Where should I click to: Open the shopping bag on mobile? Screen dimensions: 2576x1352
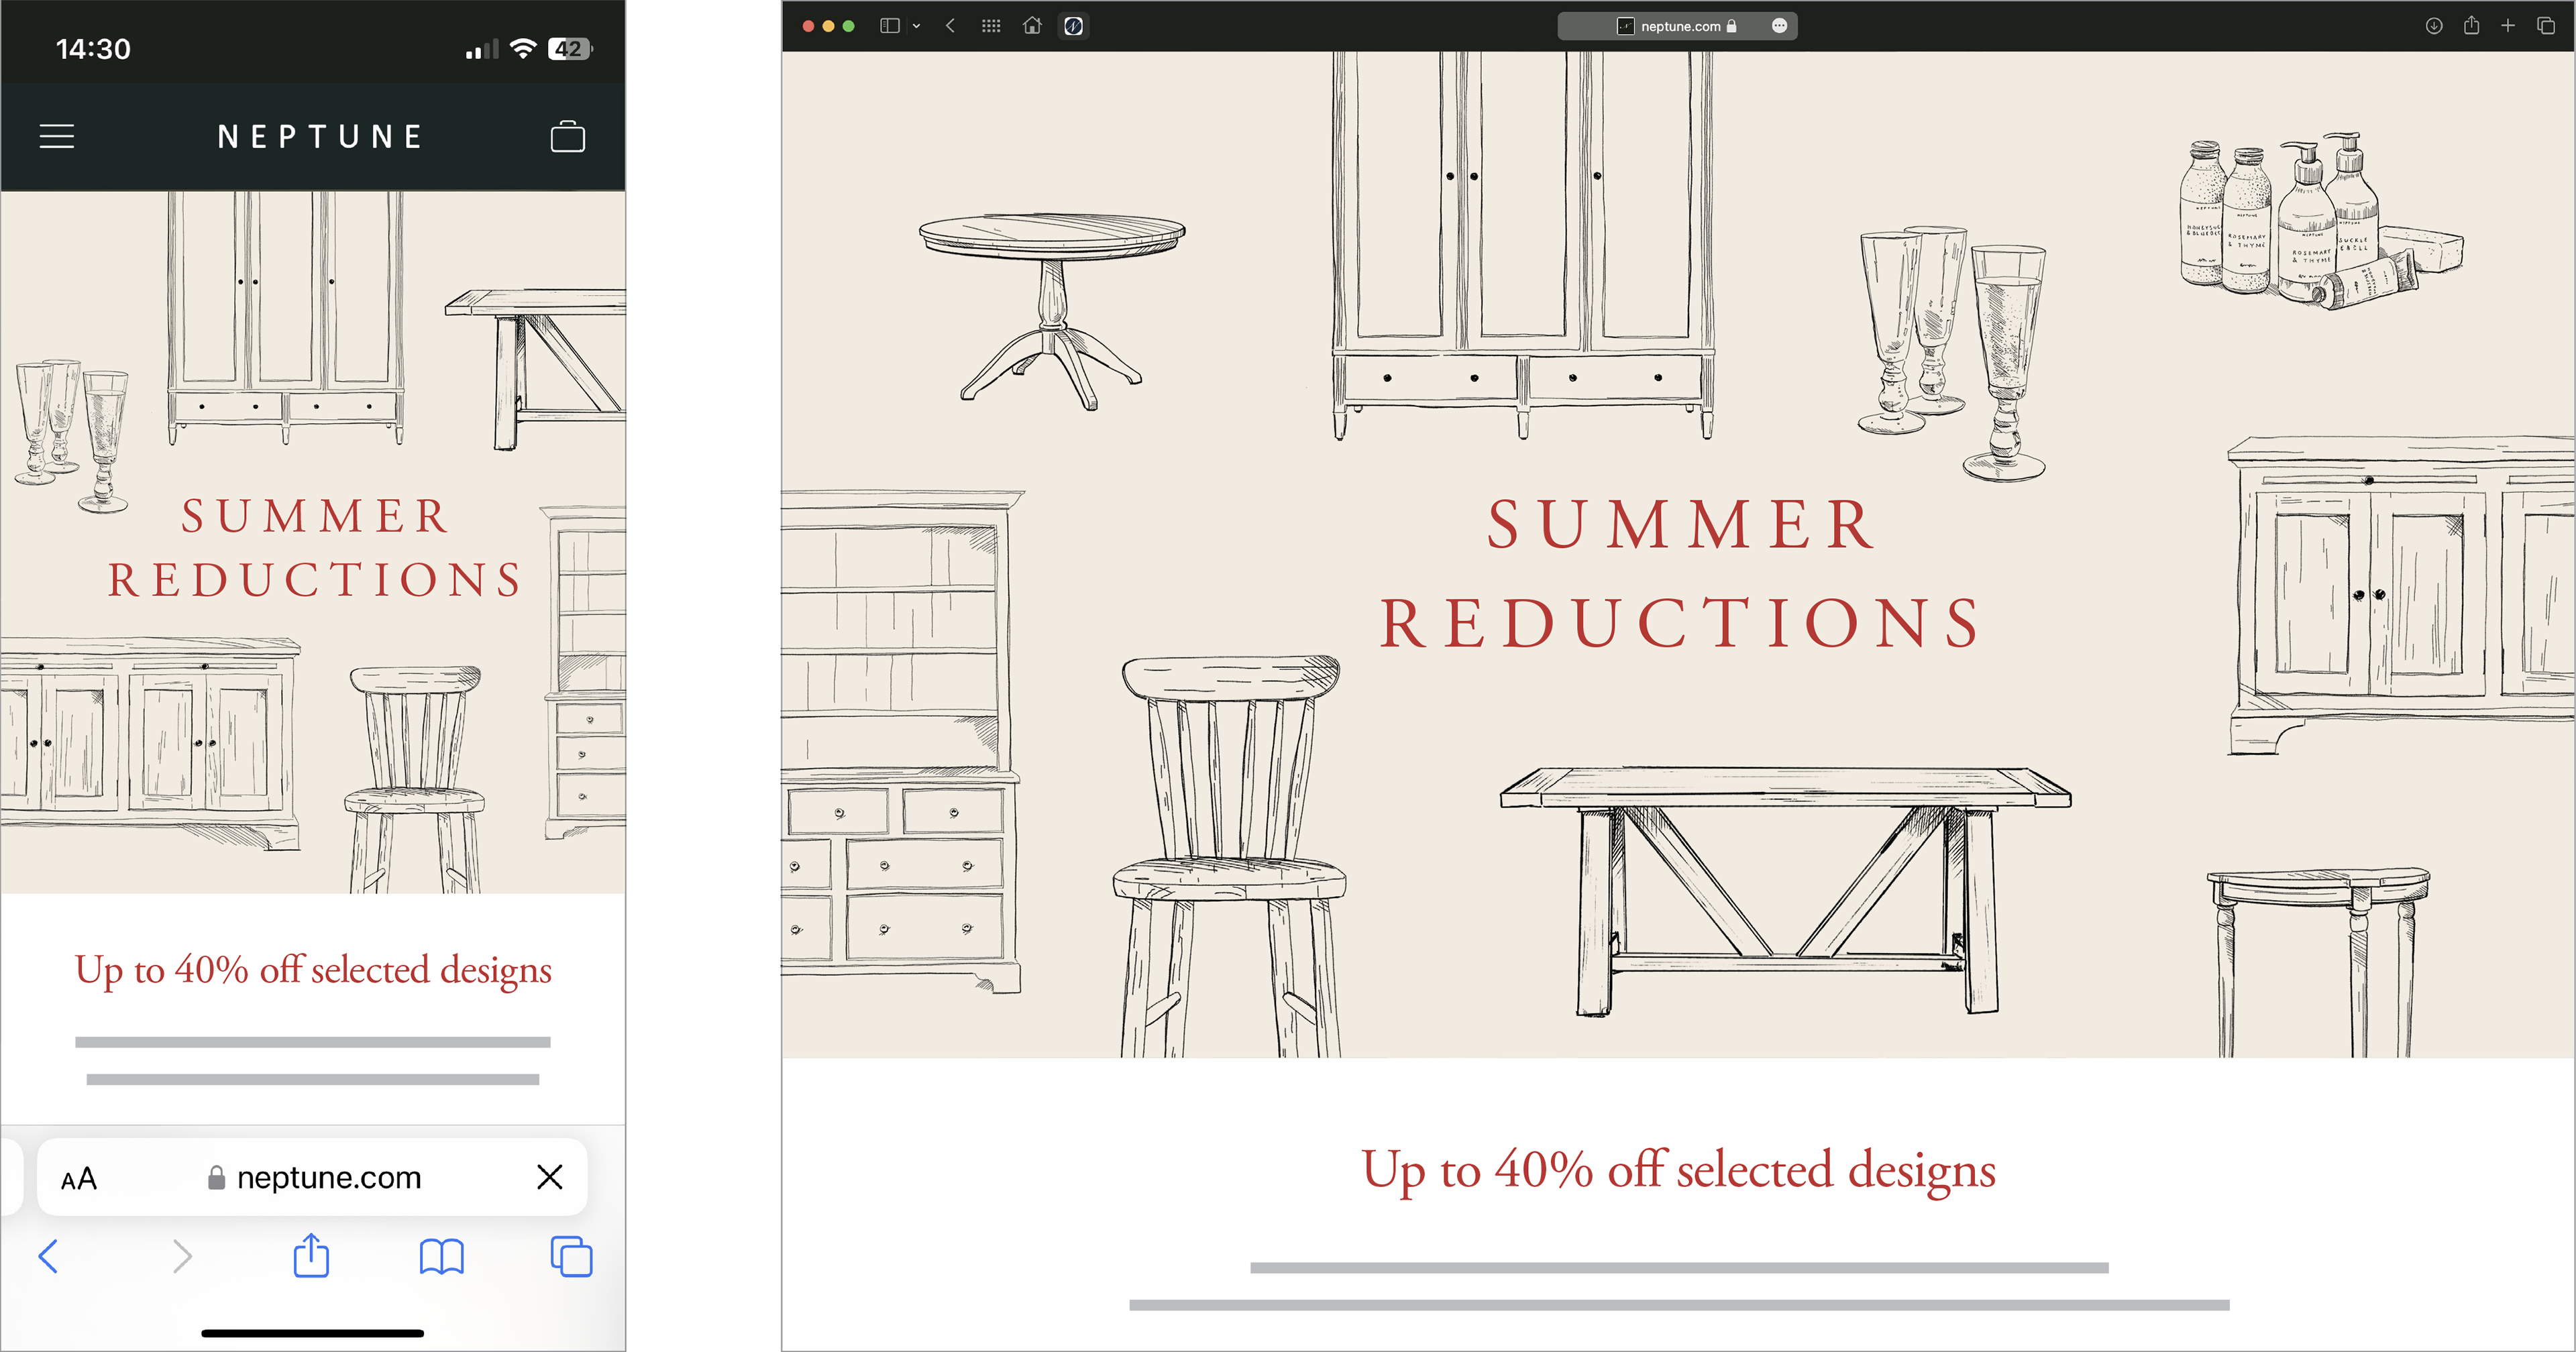(567, 136)
